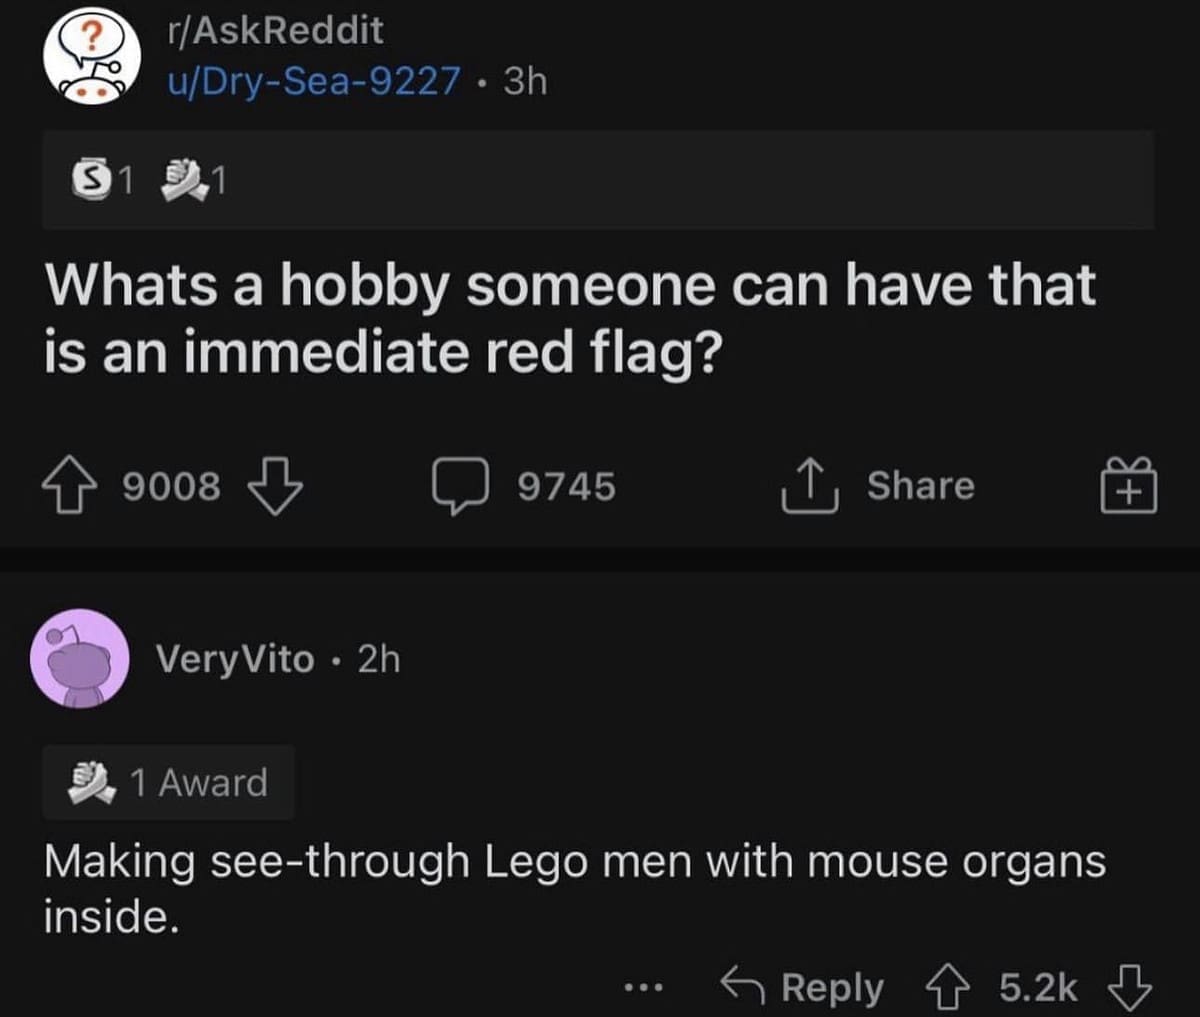Click the silver award on the post
1200x1017 pixels.
(x=92, y=180)
